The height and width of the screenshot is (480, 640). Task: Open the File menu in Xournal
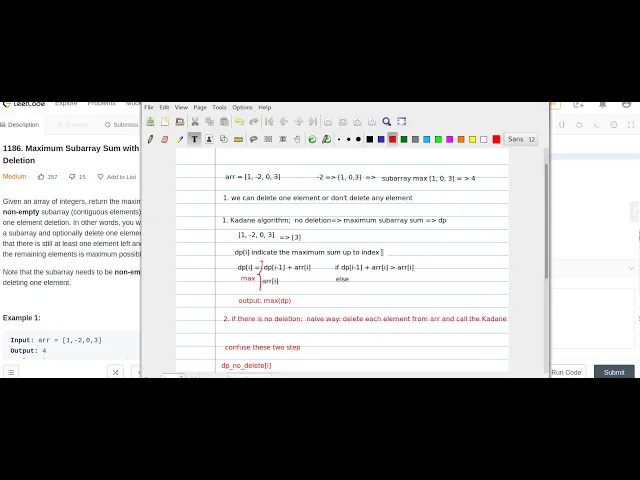[x=149, y=107]
